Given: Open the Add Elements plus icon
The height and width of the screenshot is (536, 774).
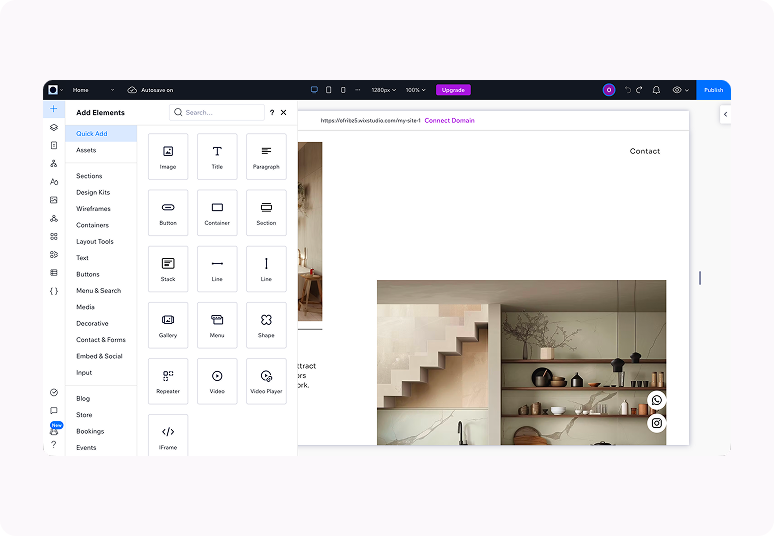Looking at the screenshot, I should (53, 109).
